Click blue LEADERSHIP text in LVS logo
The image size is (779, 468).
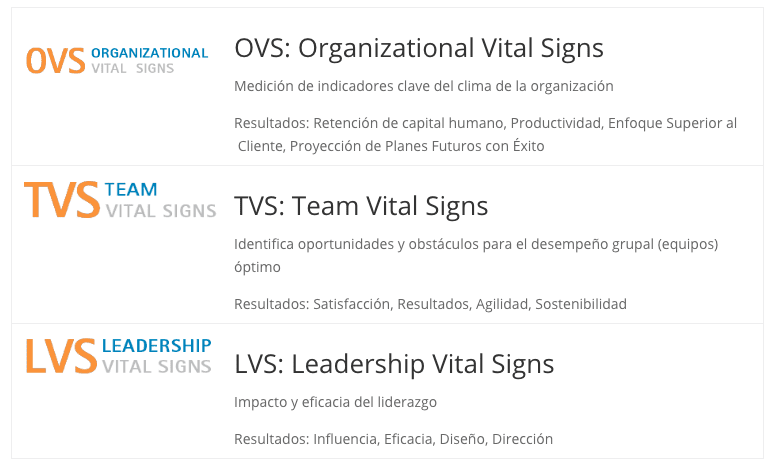157,345
